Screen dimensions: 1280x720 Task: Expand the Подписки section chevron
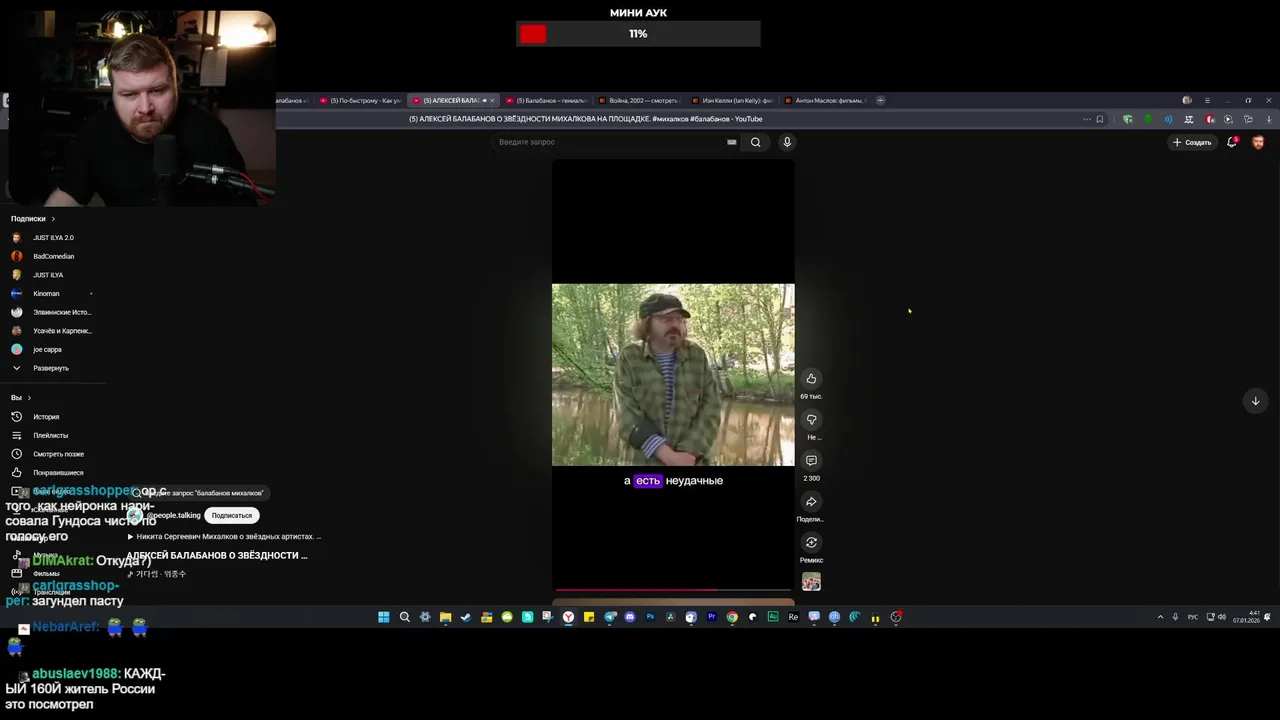click(53, 219)
